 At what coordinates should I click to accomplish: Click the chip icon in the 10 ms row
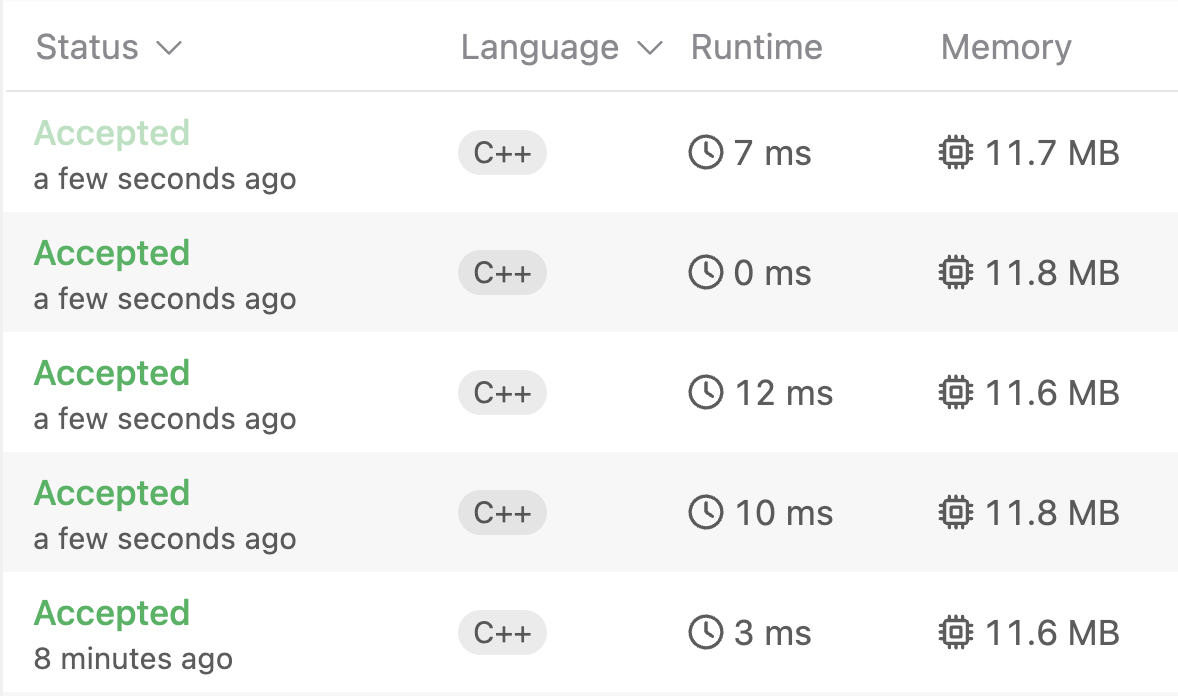click(956, 513)
